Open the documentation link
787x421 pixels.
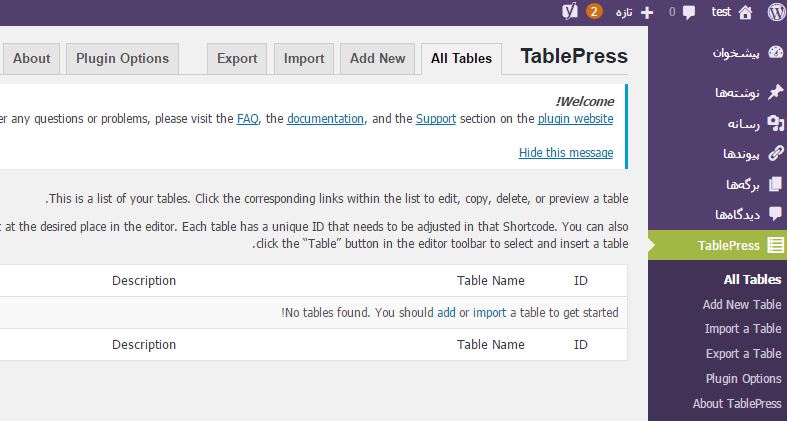pyautogui.click(x=325, y=119)
